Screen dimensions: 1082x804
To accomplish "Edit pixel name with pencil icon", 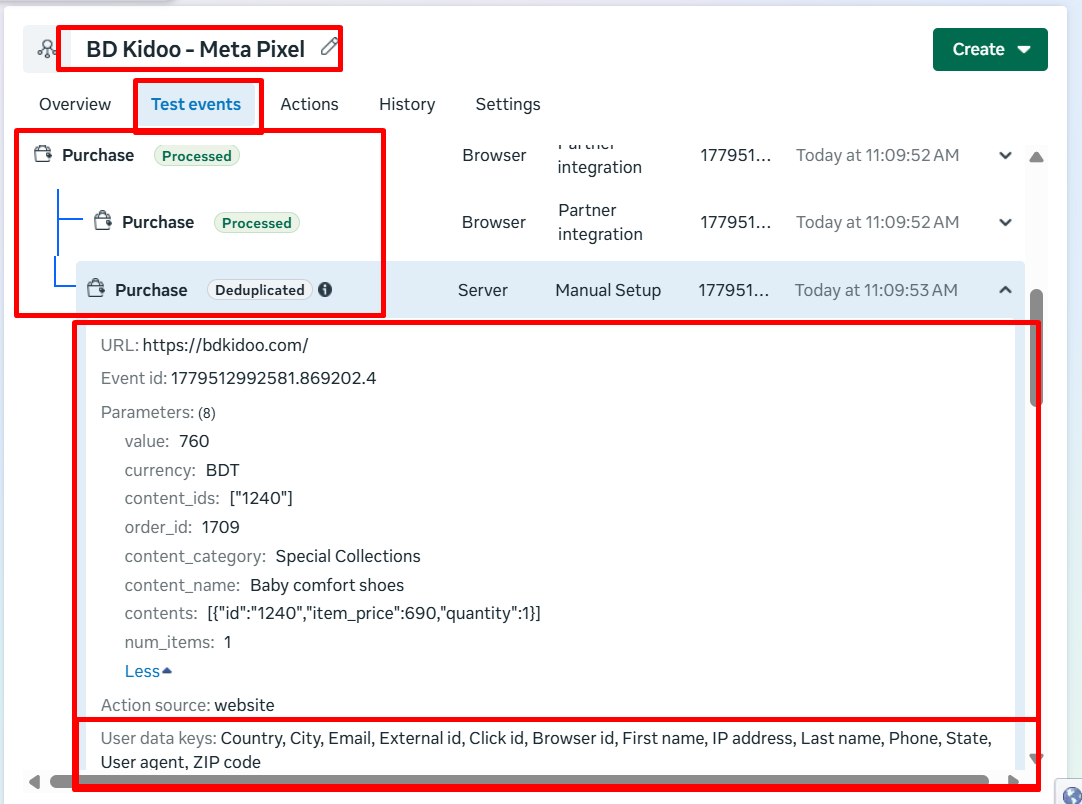I will coord(329,47).
